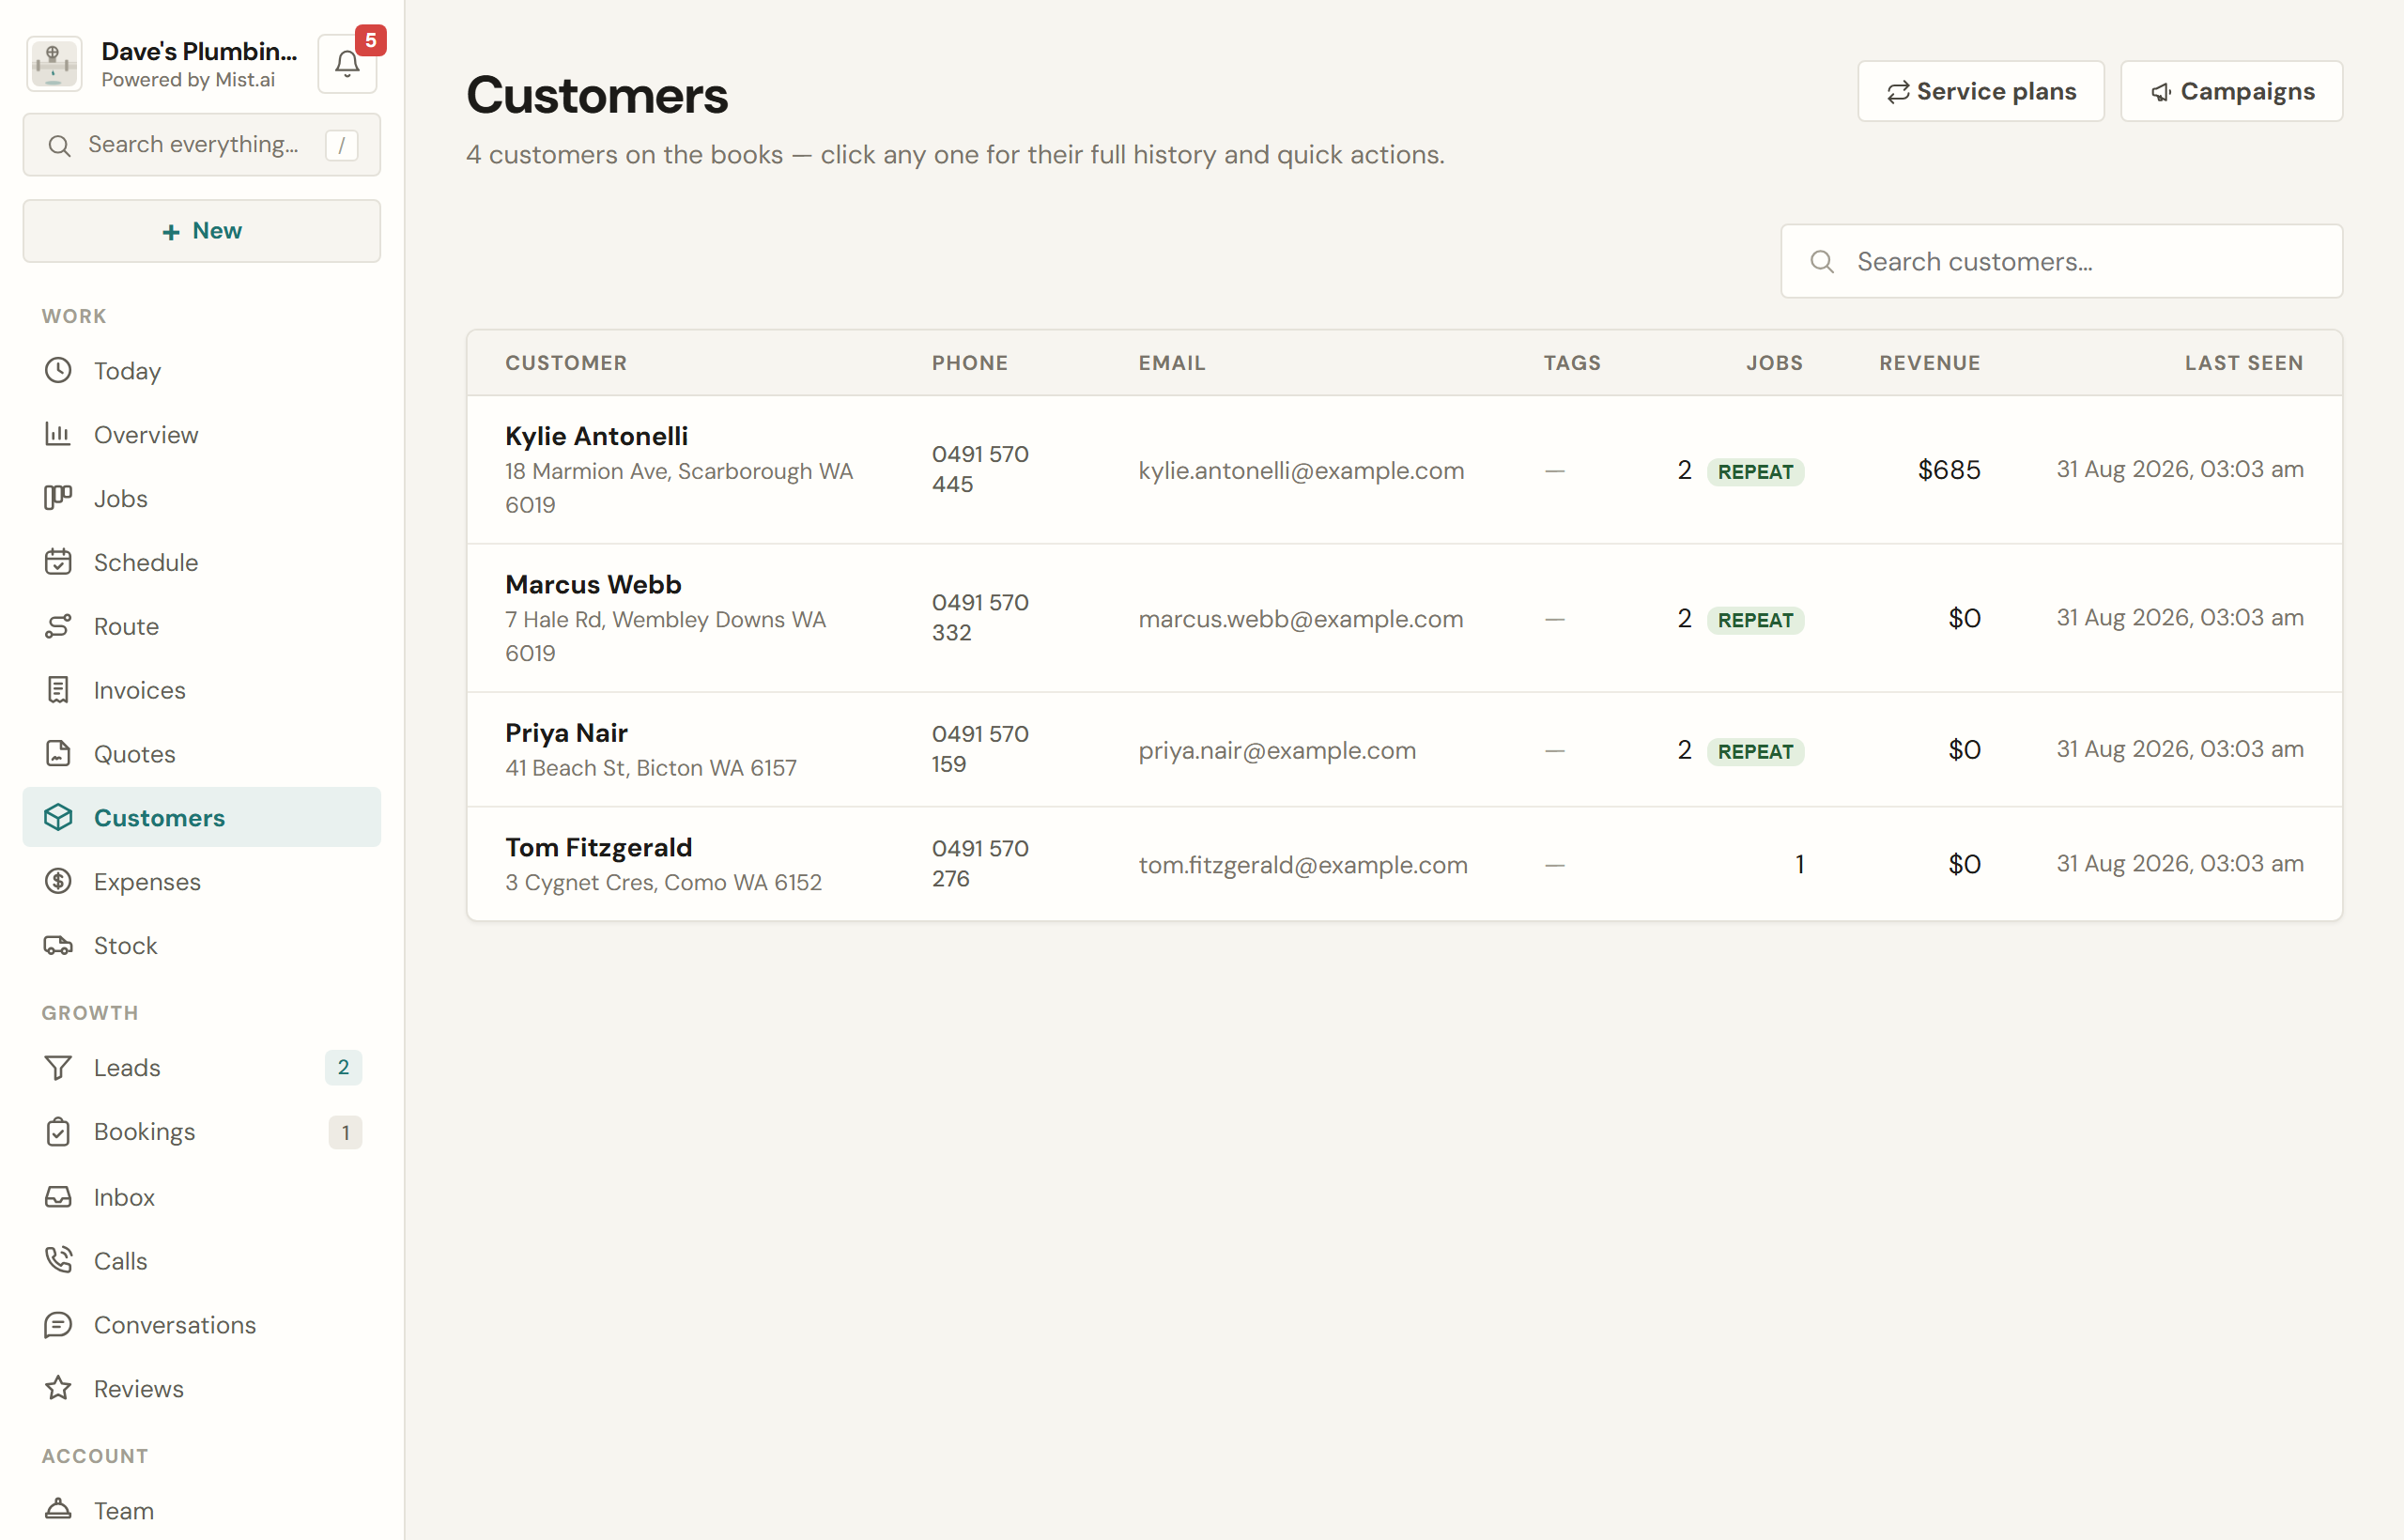Click the Calls phone icon
Viewport: 2404px width, 1540px height.
58,1260
